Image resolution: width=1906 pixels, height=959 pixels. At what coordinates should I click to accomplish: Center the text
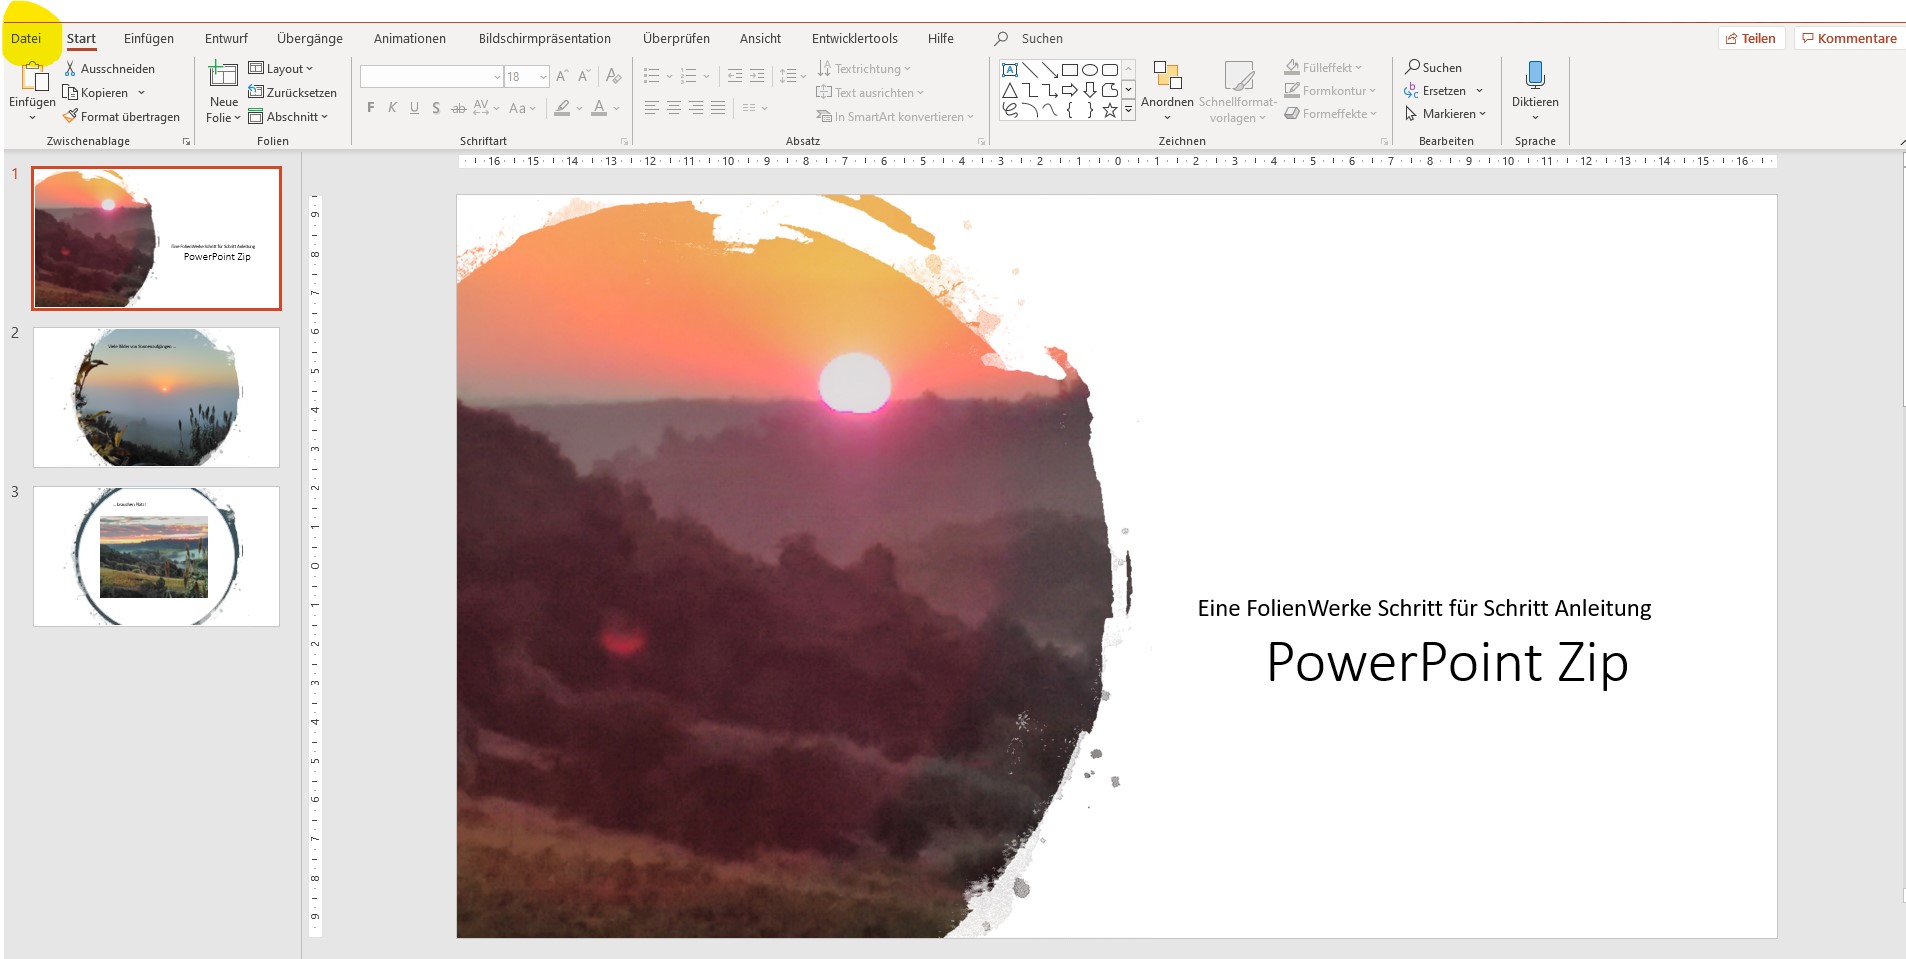pyautogui.click(x=673, y=108)
